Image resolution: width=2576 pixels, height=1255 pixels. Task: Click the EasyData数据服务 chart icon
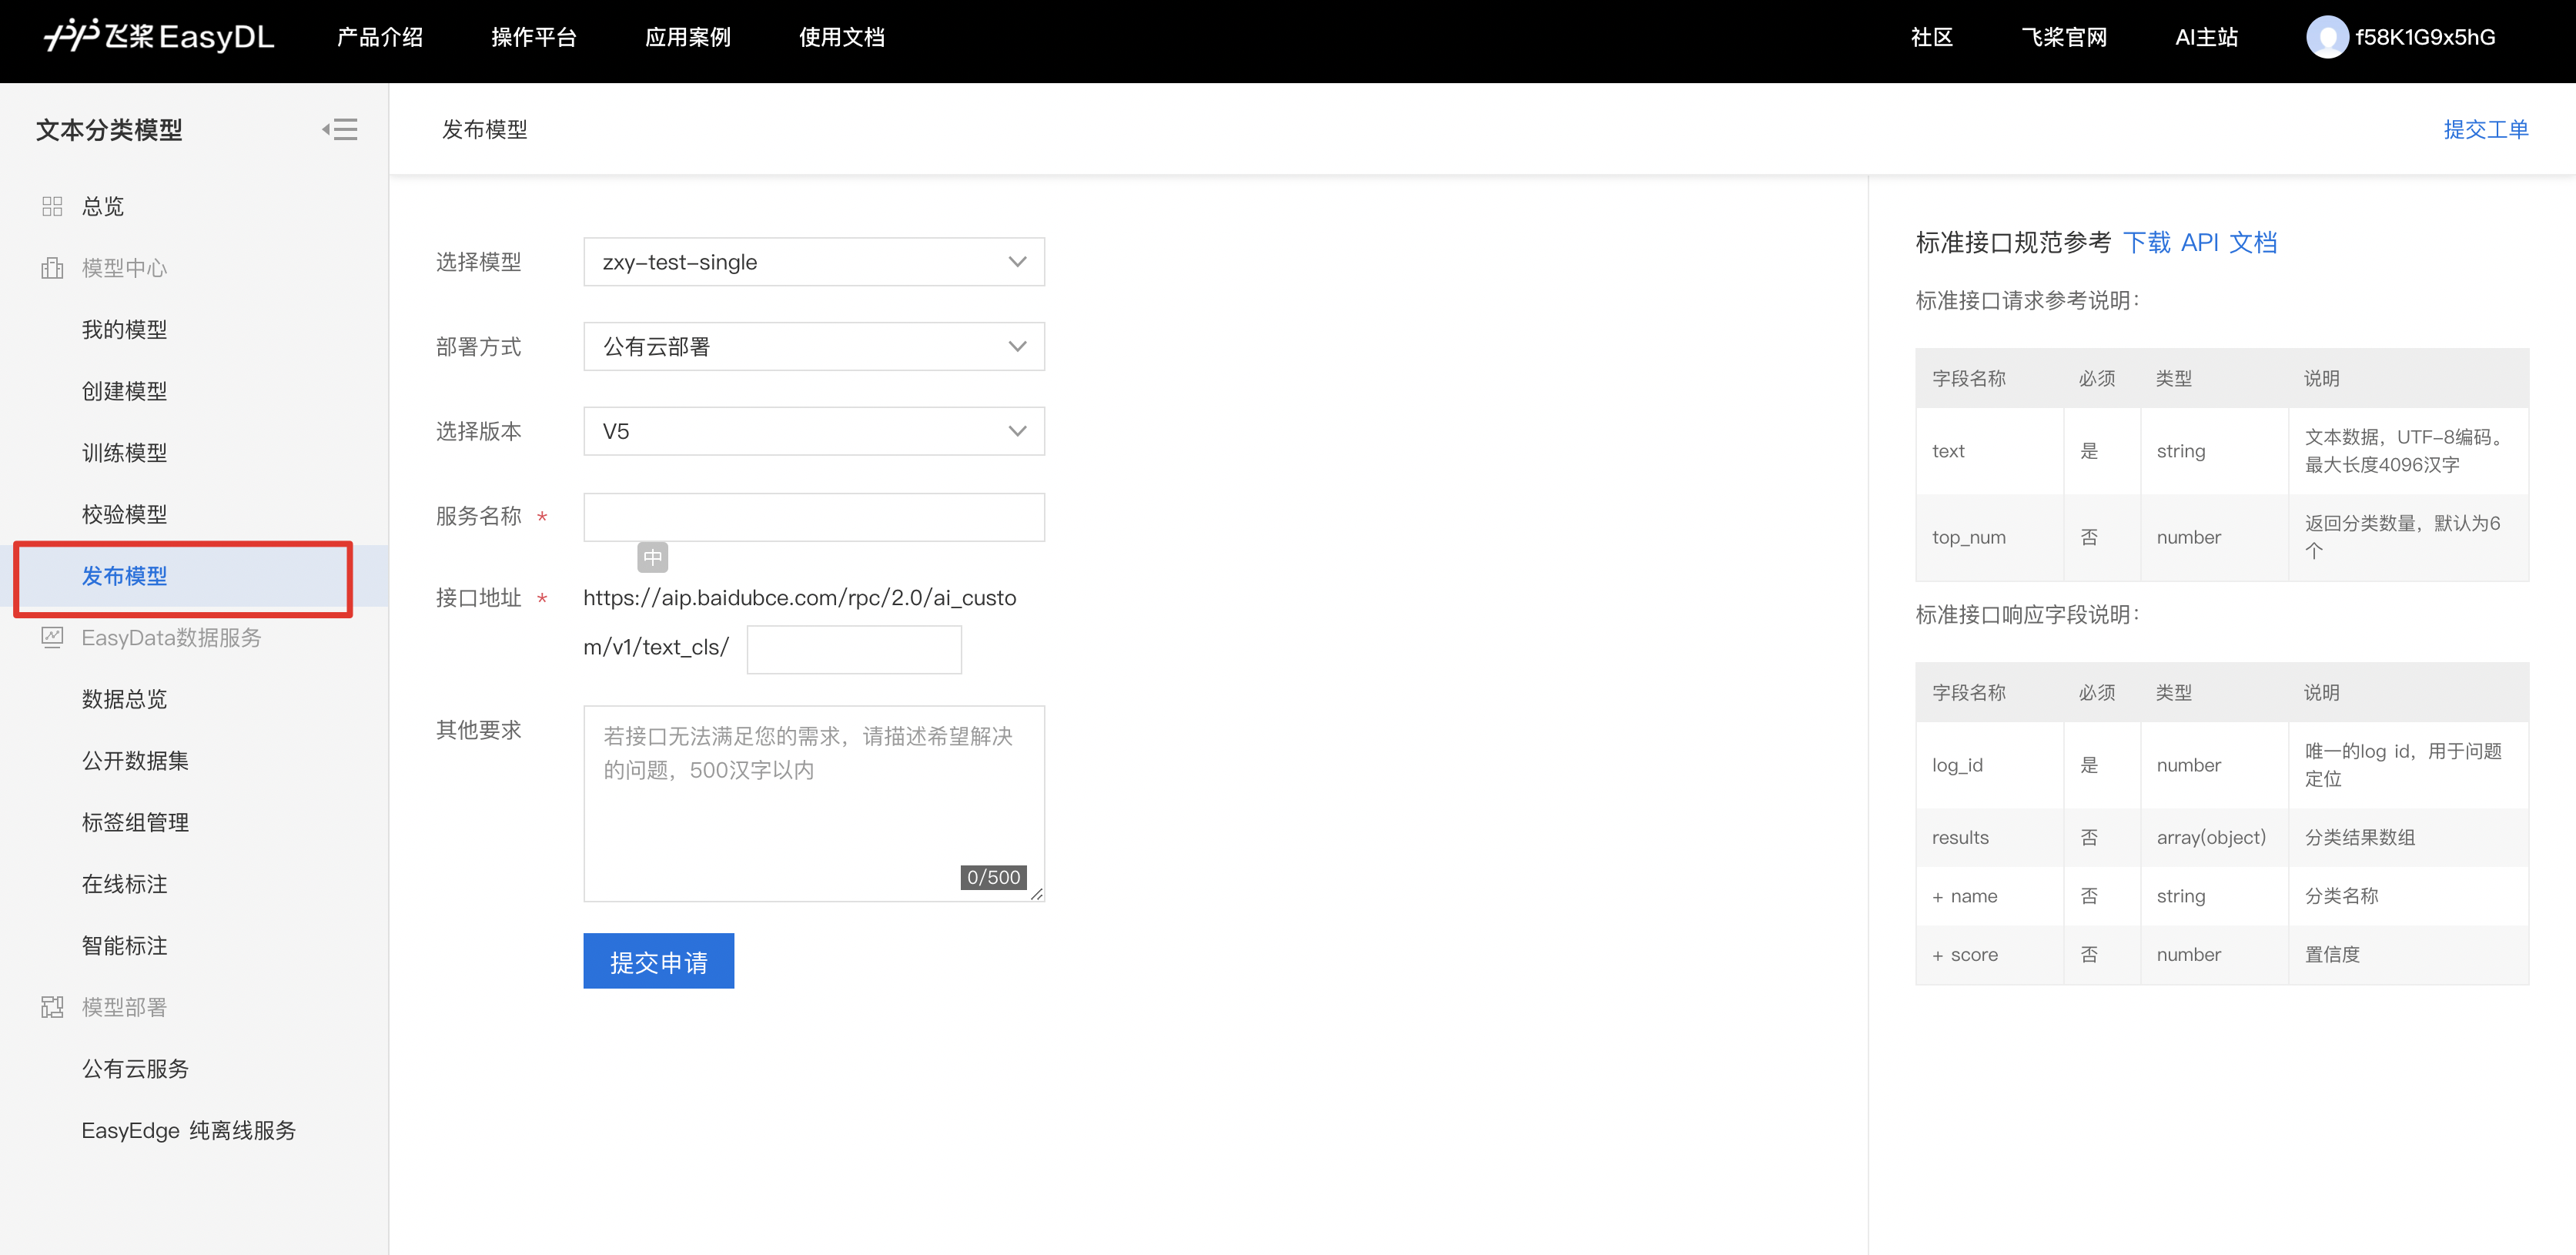click(53, 638)
